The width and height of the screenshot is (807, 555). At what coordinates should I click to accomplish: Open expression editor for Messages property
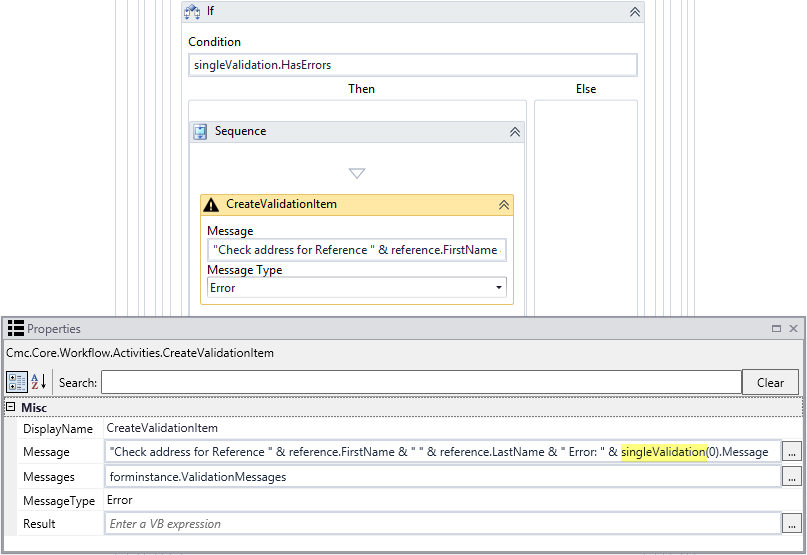pos(792,477)
